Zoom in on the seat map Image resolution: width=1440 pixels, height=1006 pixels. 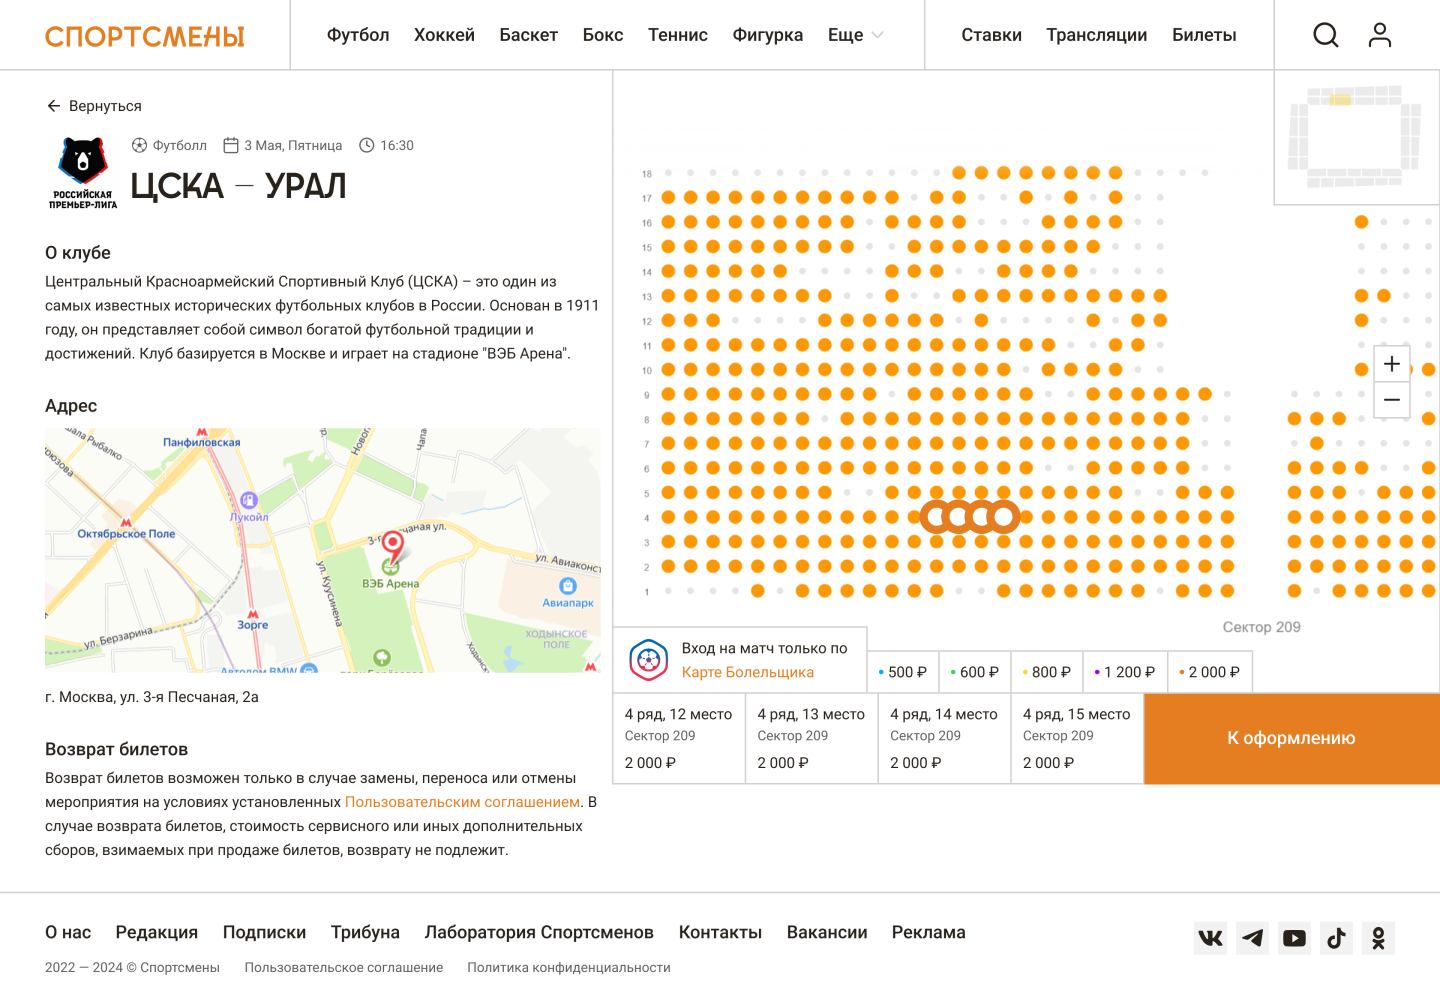1391,364
